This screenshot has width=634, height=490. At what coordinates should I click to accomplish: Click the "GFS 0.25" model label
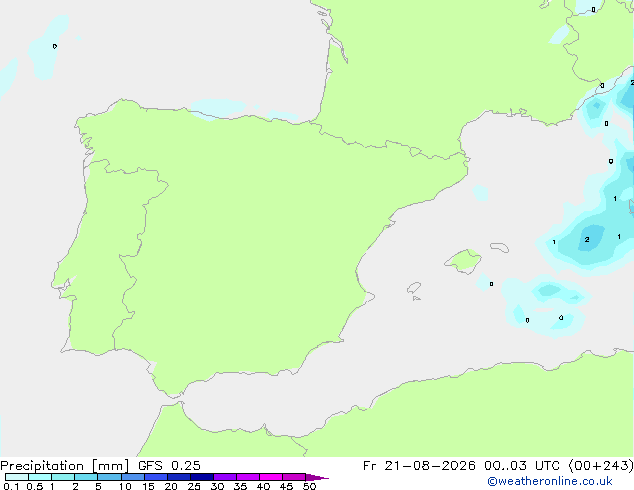pos(169,466)
